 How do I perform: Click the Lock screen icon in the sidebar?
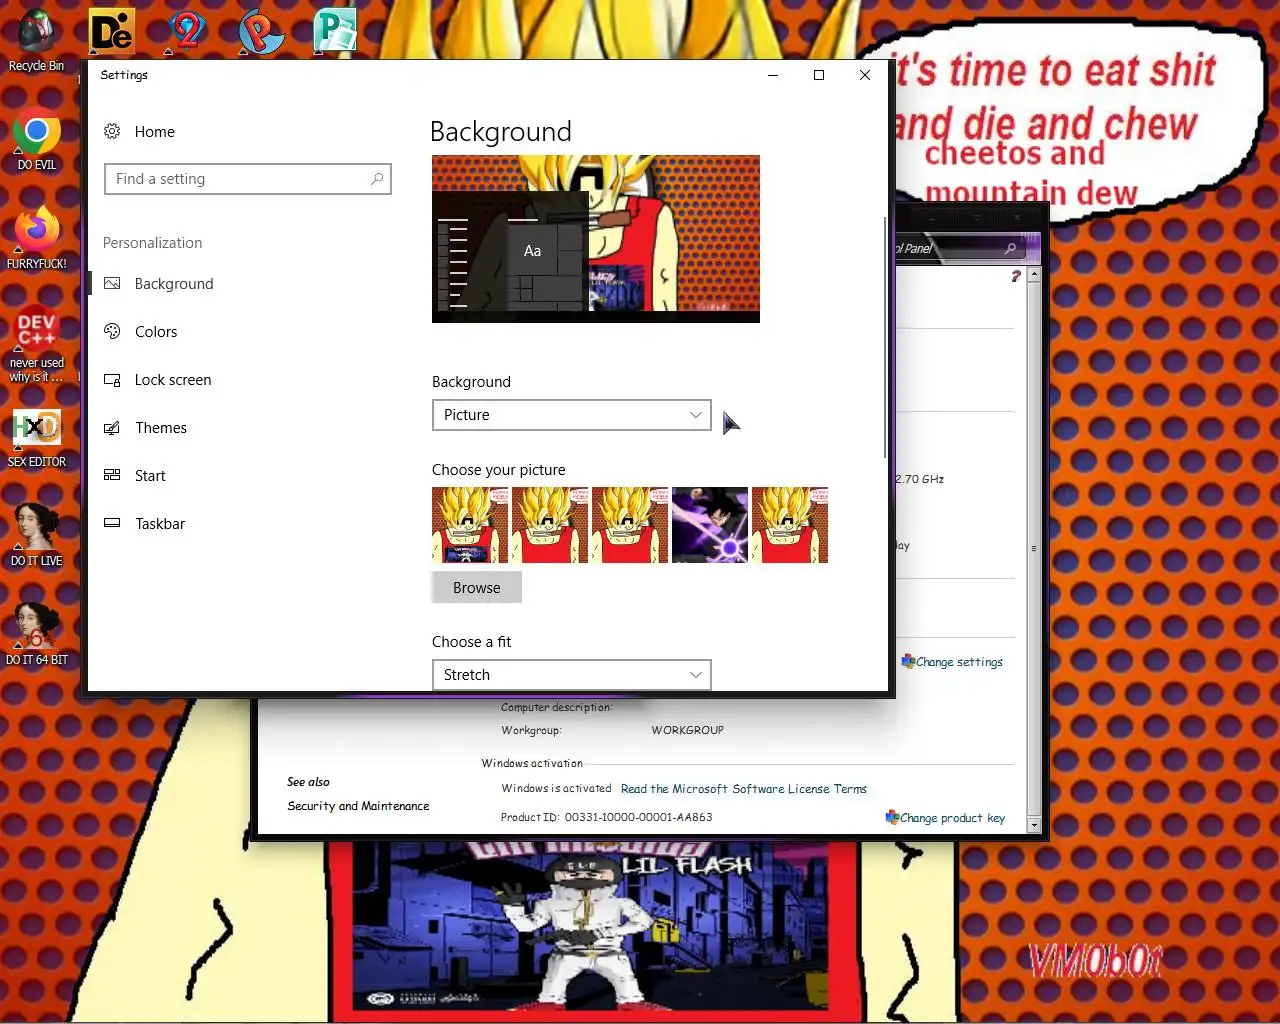coord(112,380)
